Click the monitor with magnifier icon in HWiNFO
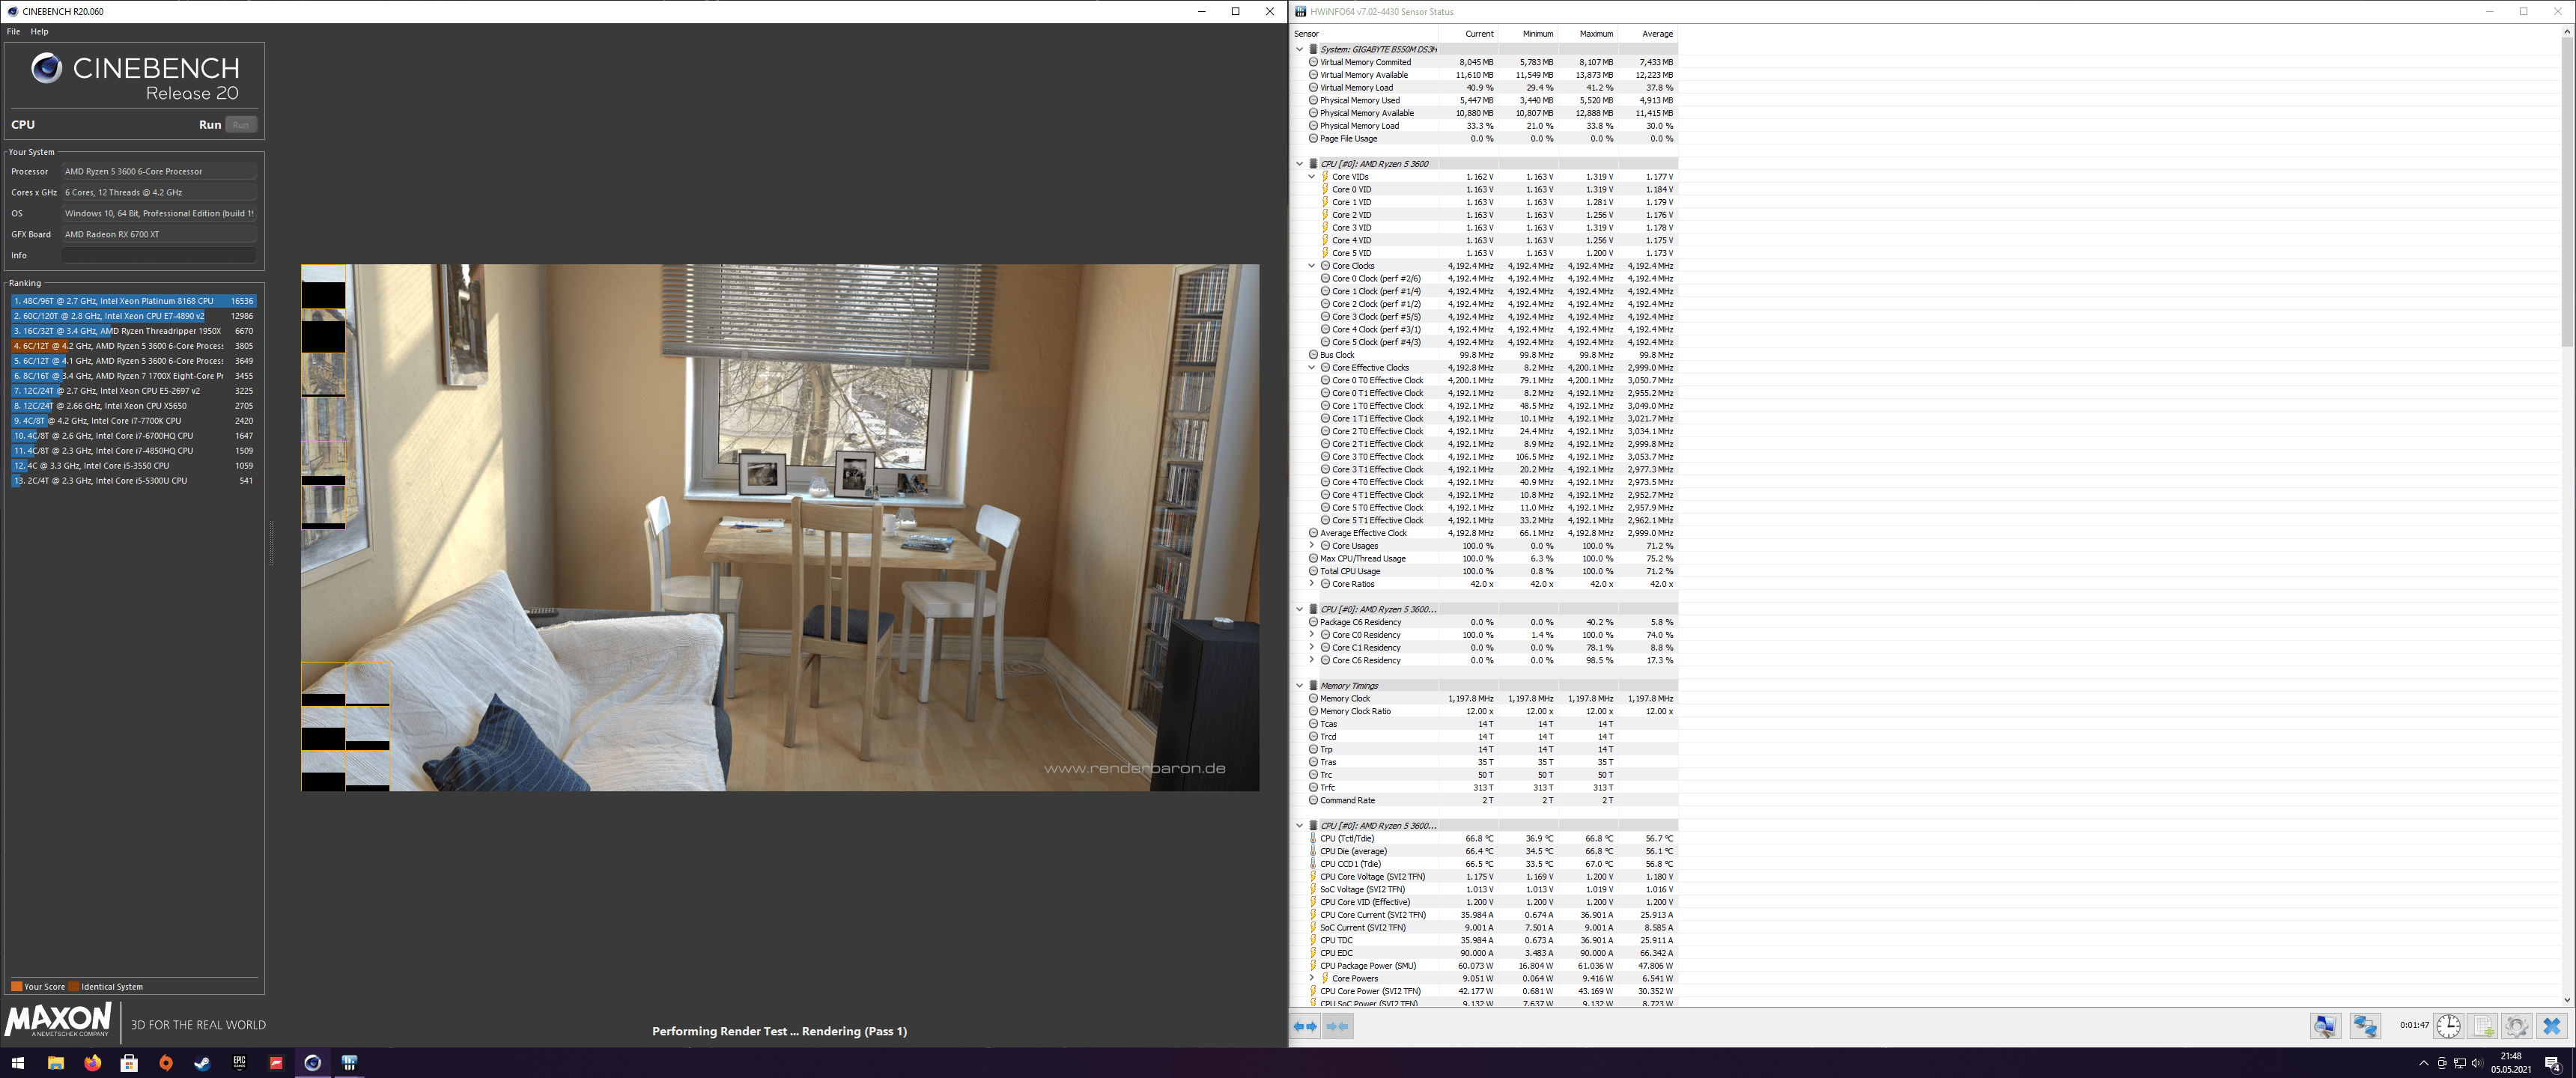The height and width of the screenshot is (1078, 2576). click(2325, 1026)
